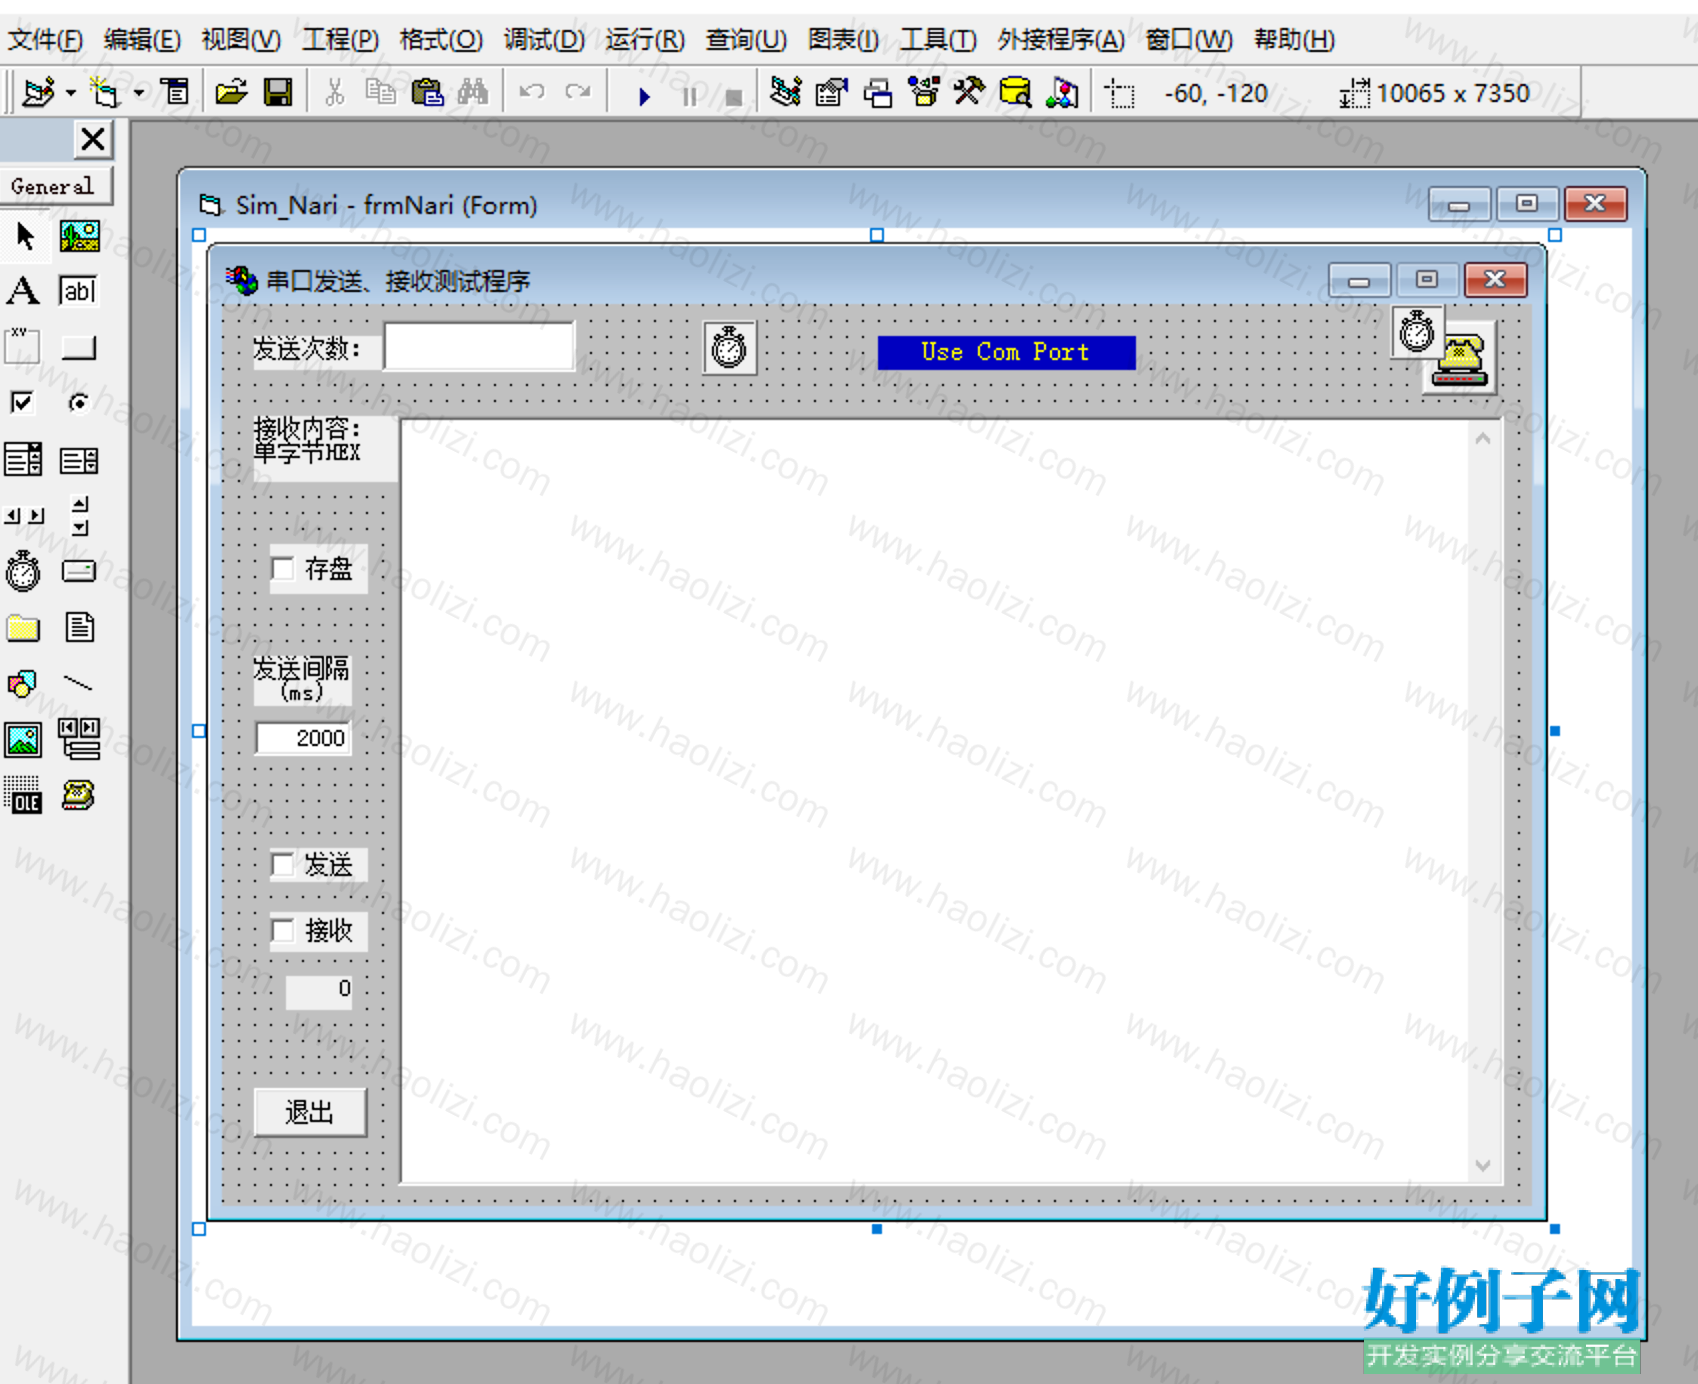Open Find with the binoculars icon
Screen dimensions: 1698x1384
tap(473, 93)
